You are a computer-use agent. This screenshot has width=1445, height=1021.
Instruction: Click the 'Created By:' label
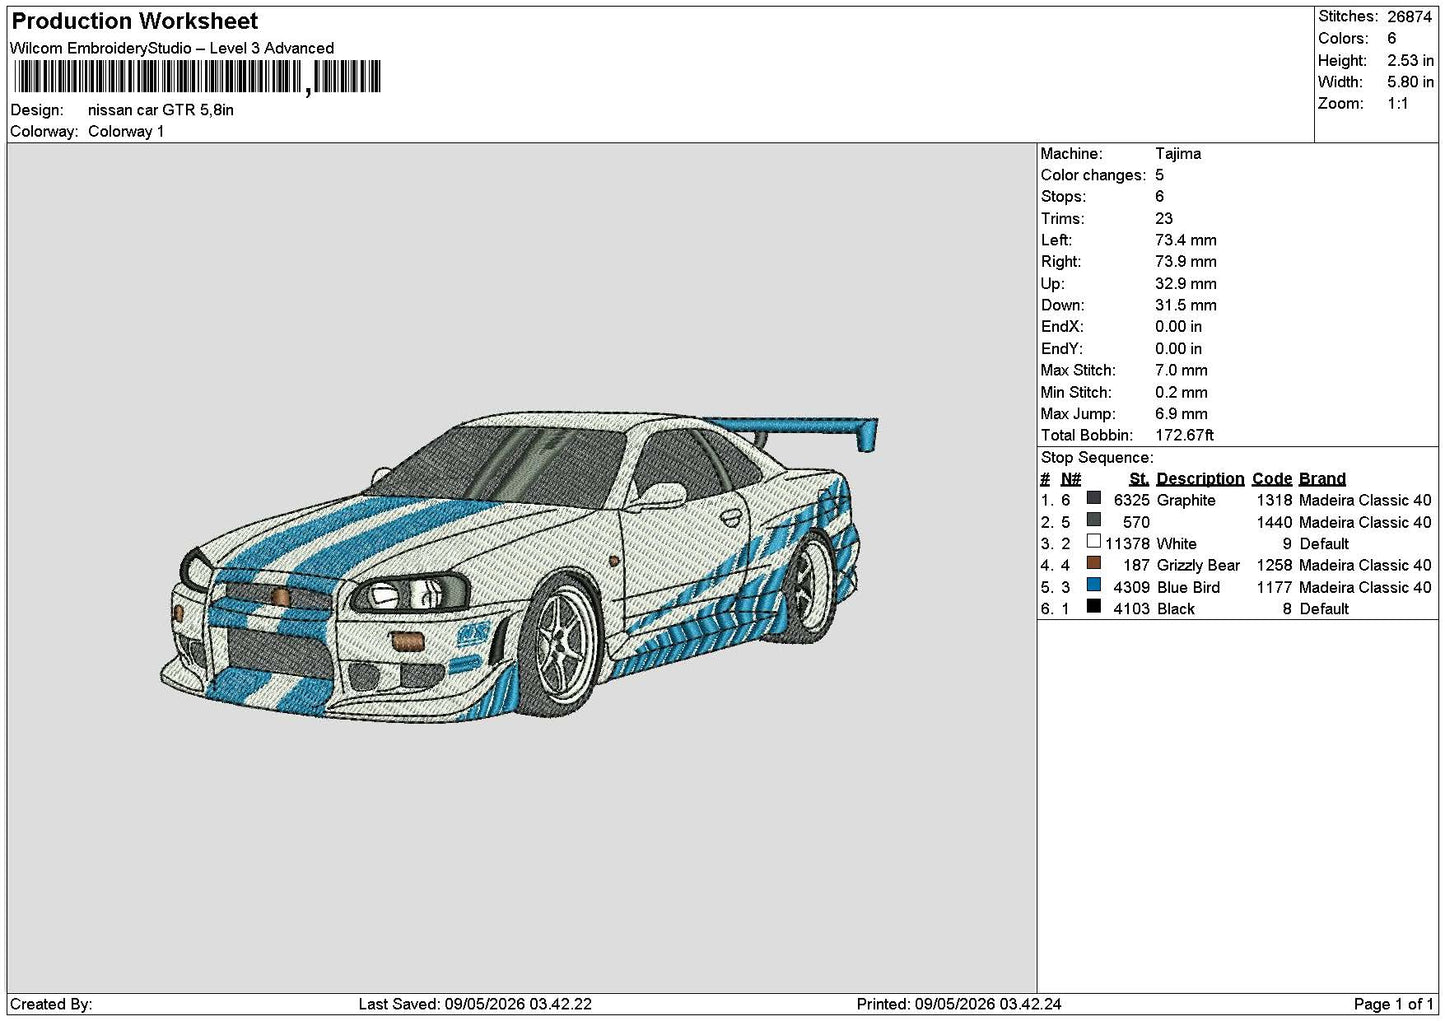click(51, 1004)
